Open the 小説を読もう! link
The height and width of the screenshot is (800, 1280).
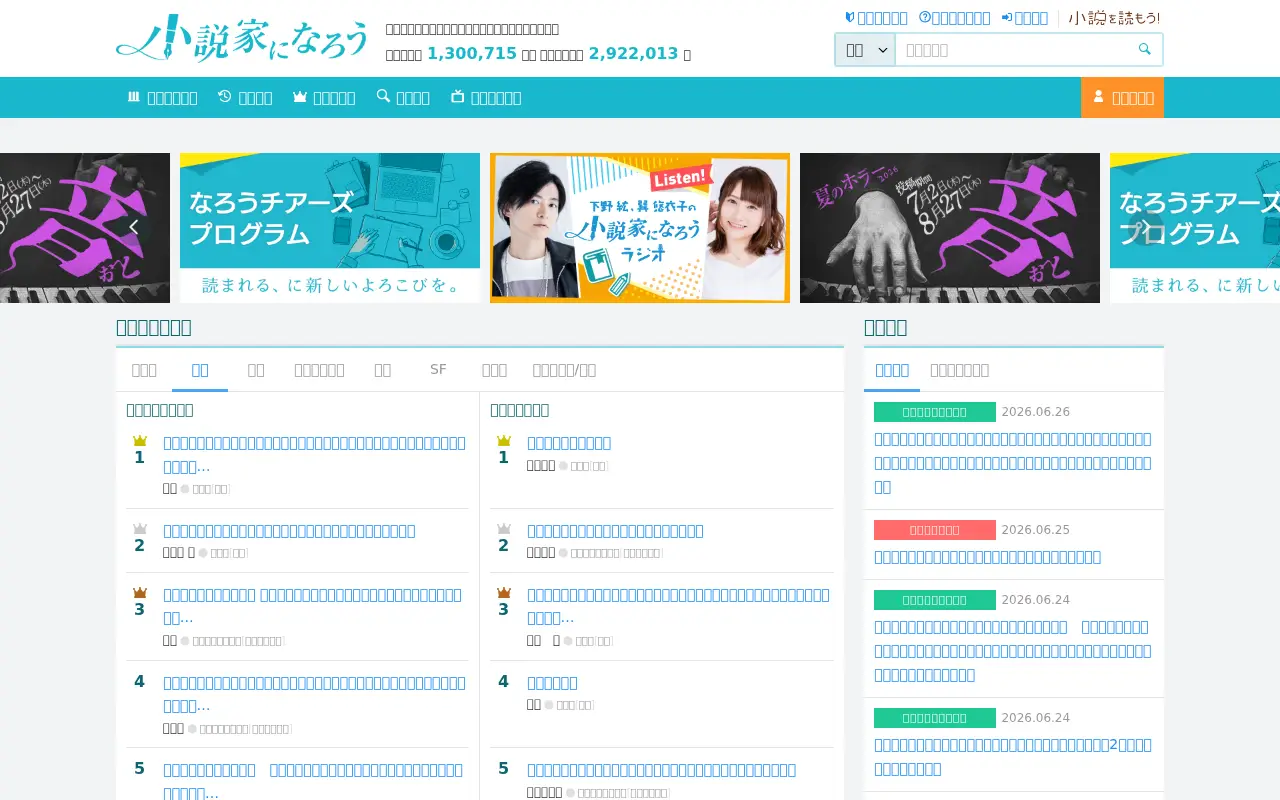(x=1114, y=18)
